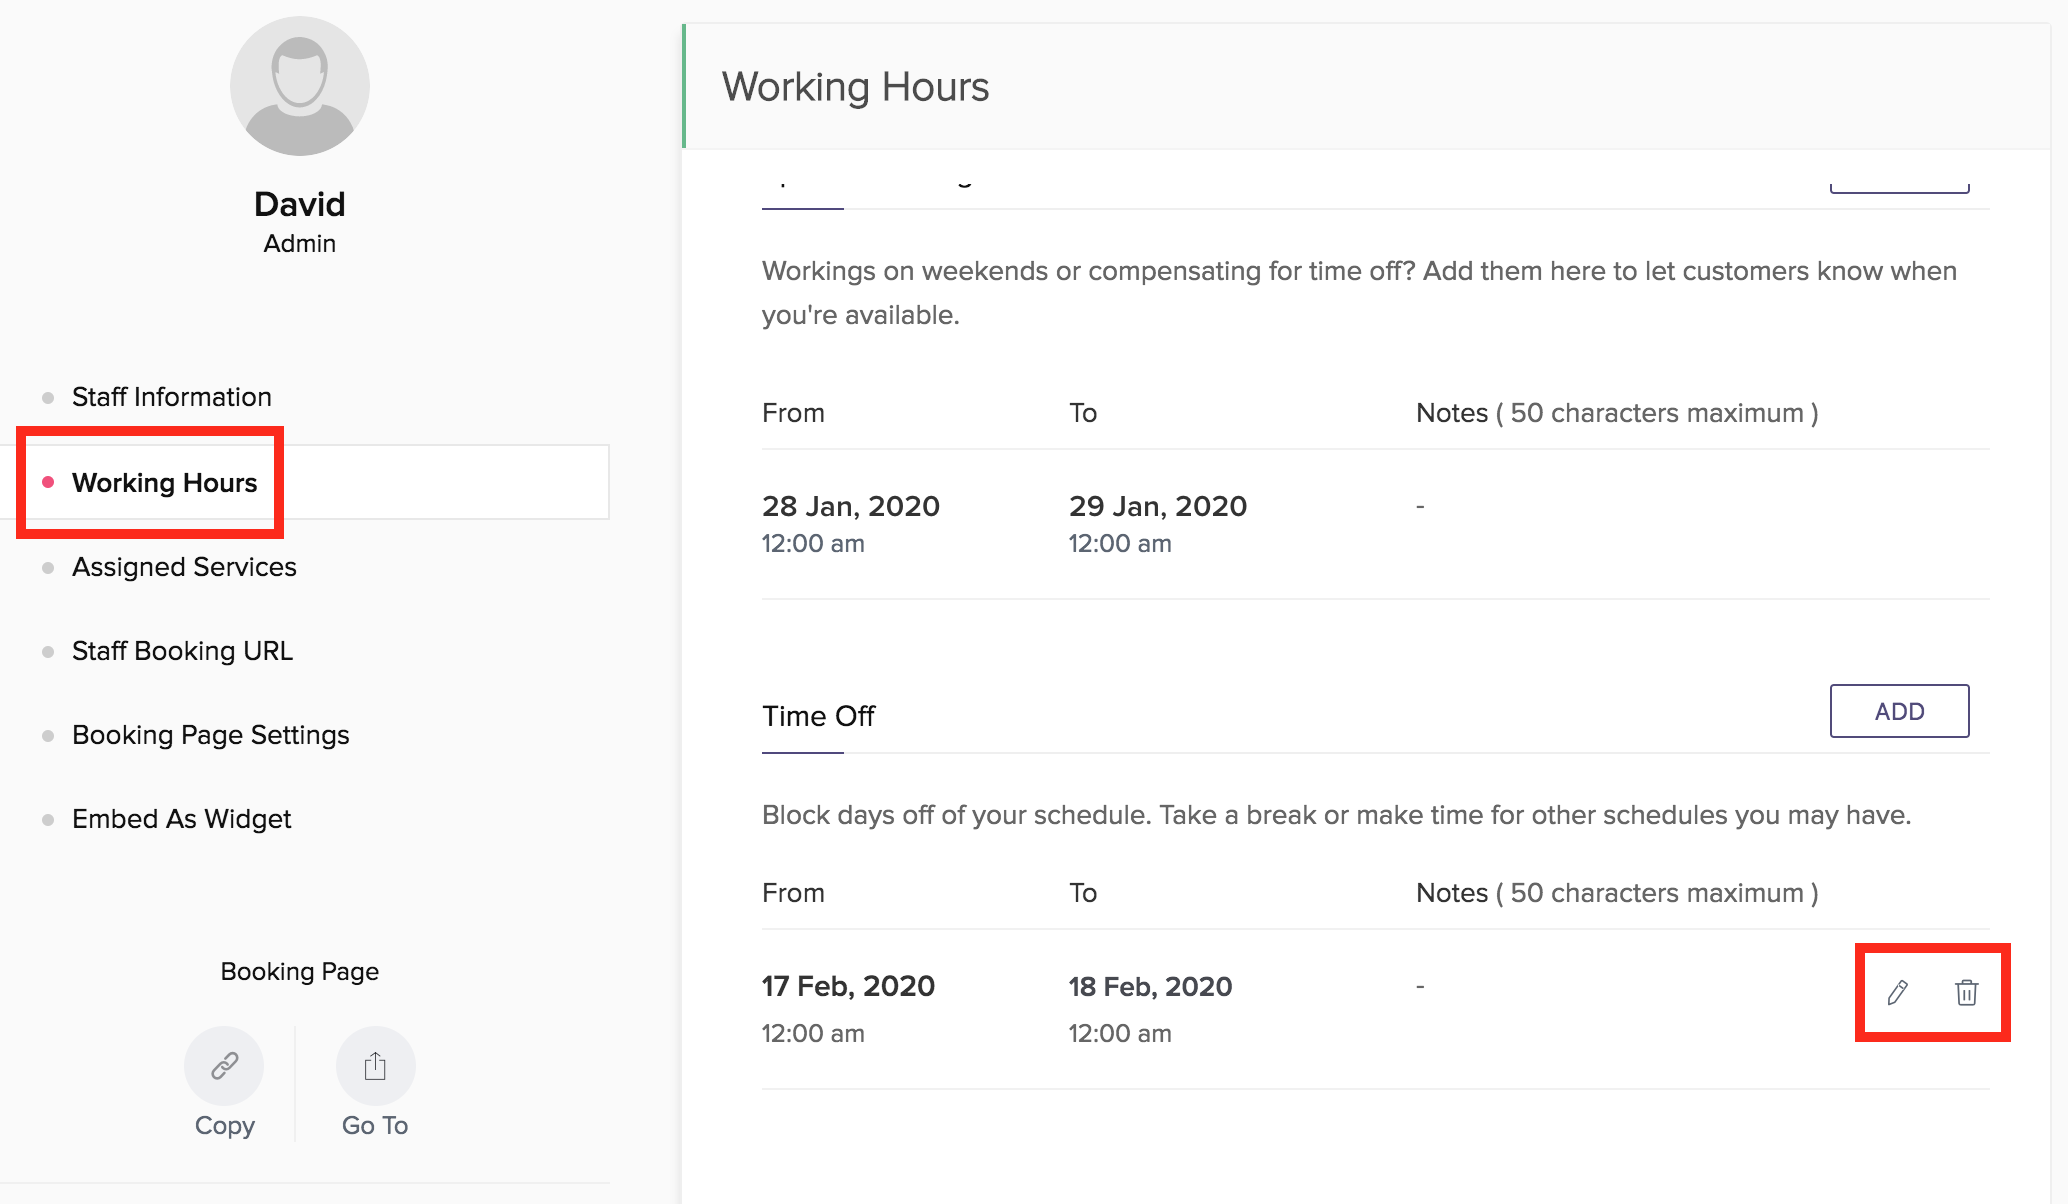Click the pencil edit icon for Time Off
This screenshot has height=1204, width=2068.
tap(1897, 992)
